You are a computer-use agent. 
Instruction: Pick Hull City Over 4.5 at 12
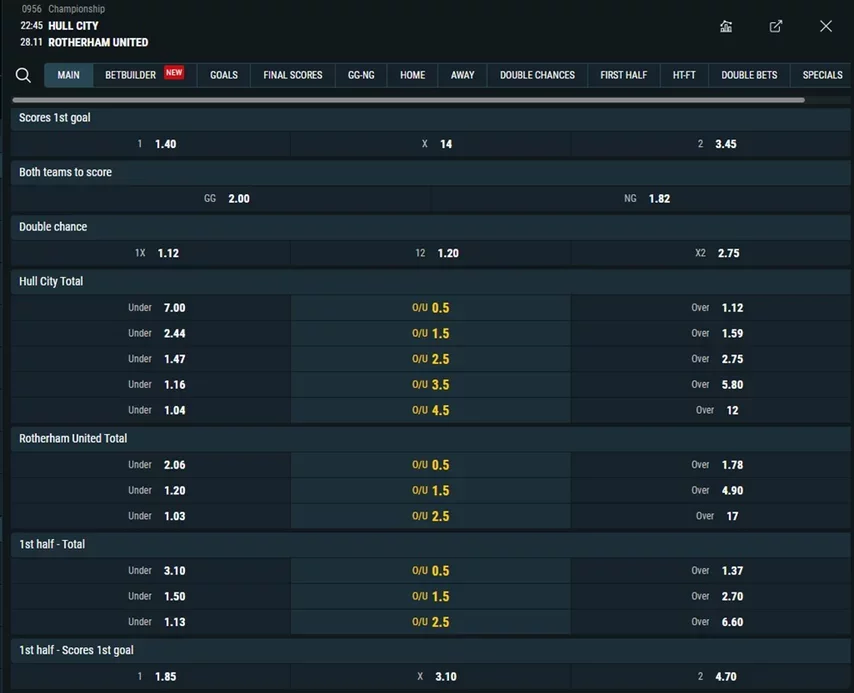pyautogui.click(x=711, y=410)
